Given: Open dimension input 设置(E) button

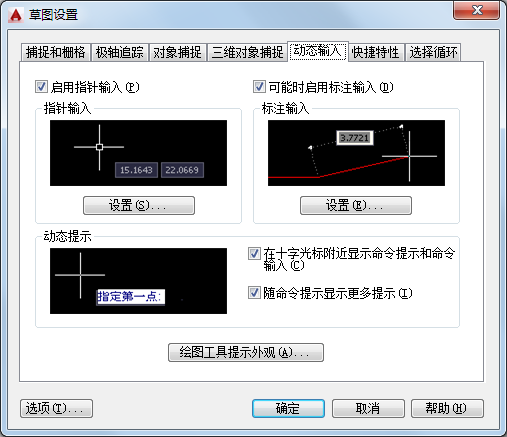Looking at the screenshot, I should [x=356, y=205].
